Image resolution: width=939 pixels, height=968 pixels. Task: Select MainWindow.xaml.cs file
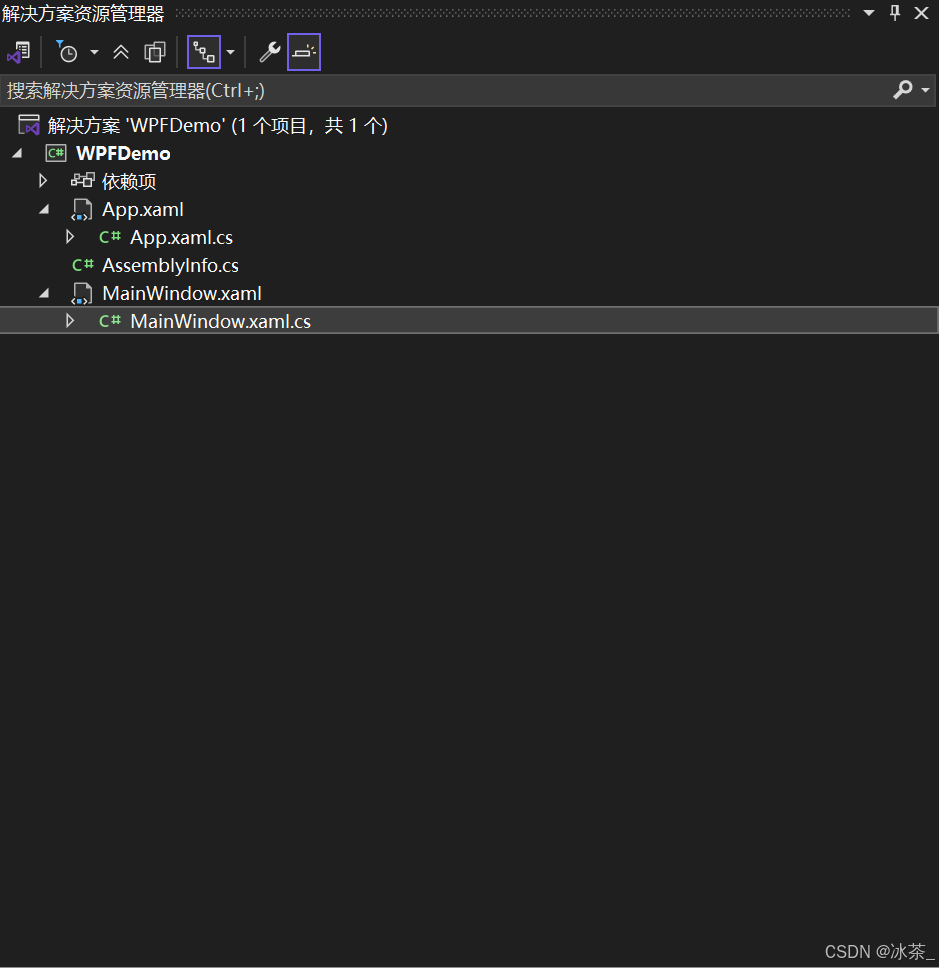(220, 322)
